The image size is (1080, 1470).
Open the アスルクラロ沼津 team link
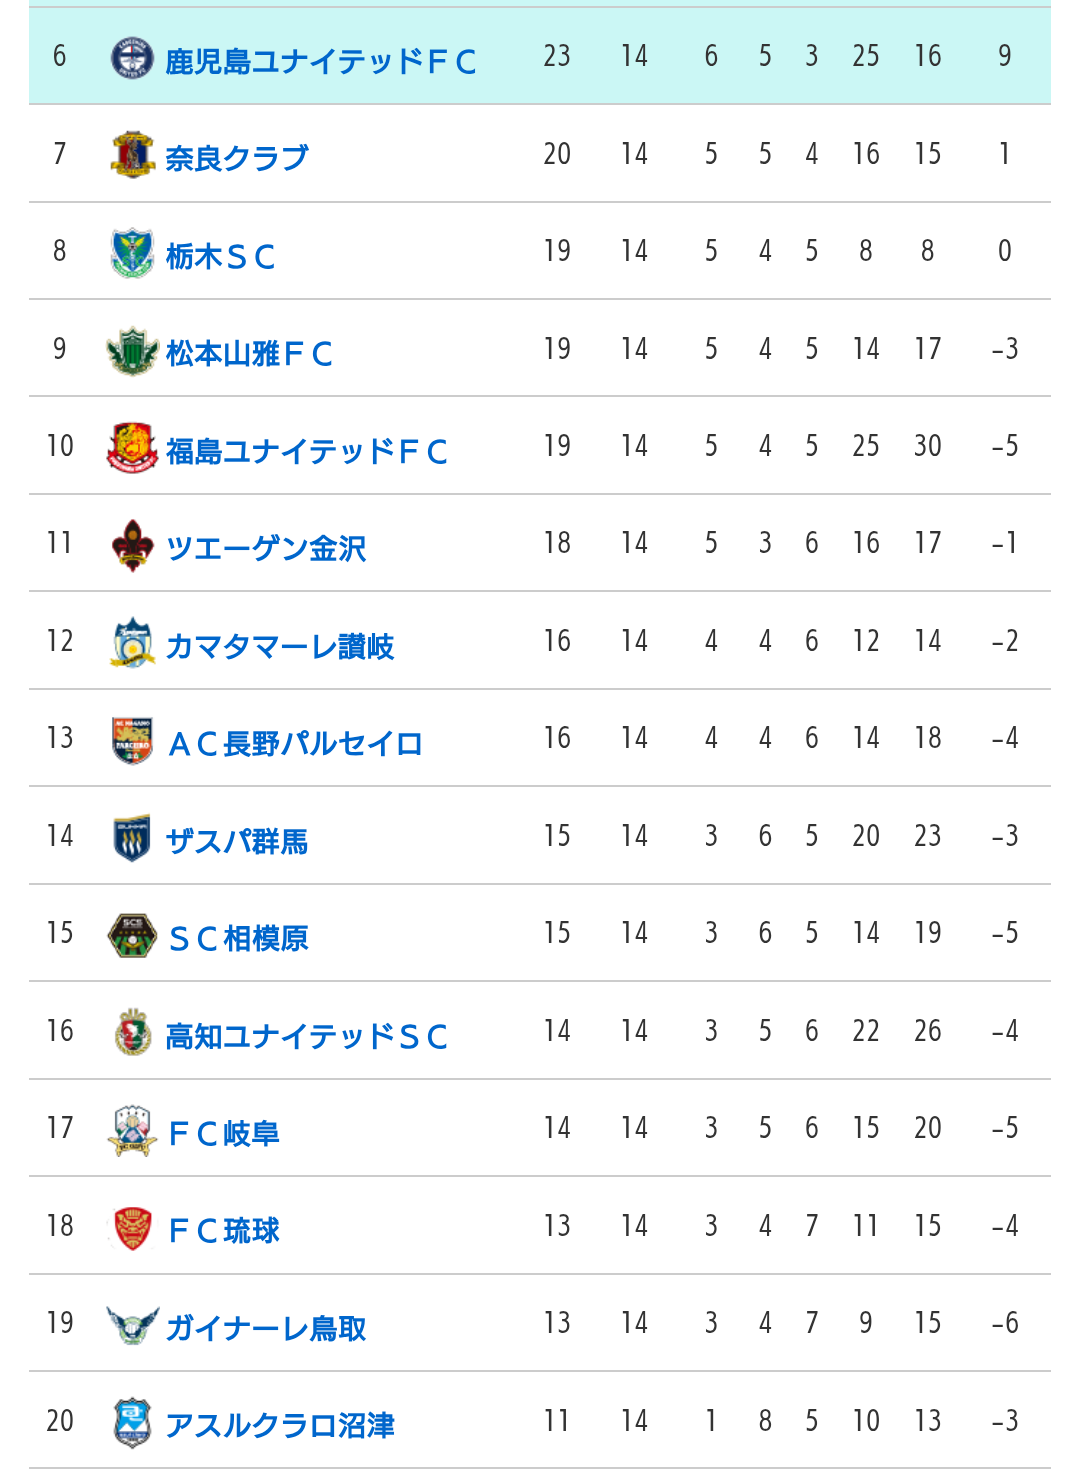point(280,1425)
